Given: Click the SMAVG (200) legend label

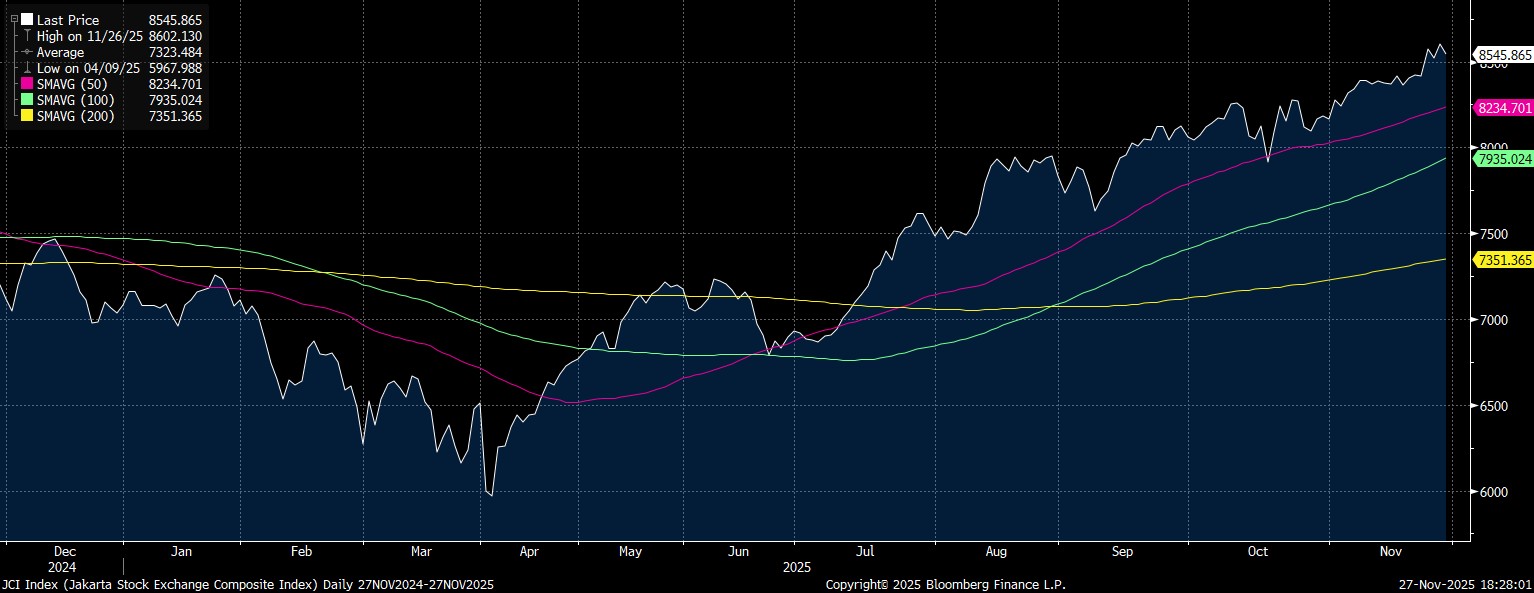Looking at the screenshot, I should tap(75, 116).
